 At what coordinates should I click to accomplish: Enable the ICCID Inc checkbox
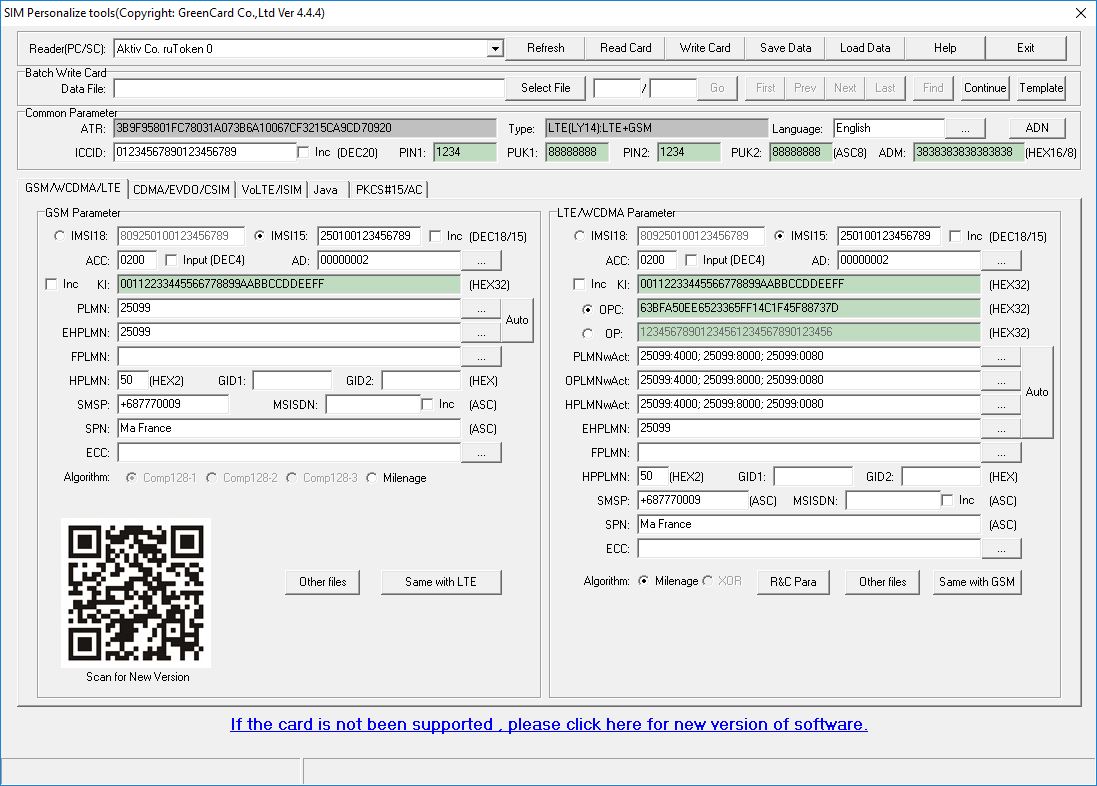(304, 152)
